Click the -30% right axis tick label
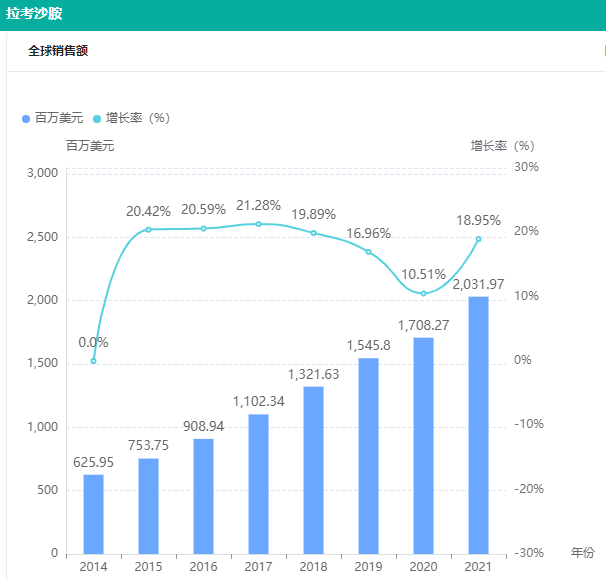The image size is (606, 580). [x=529, y=553]
